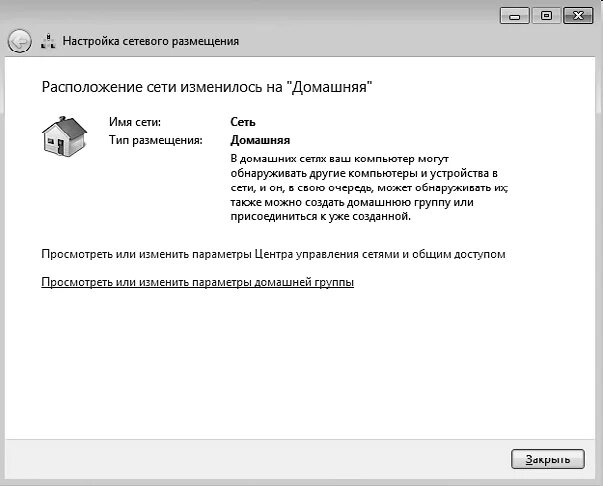Click the network icon beside the window title

click(48, 41)
